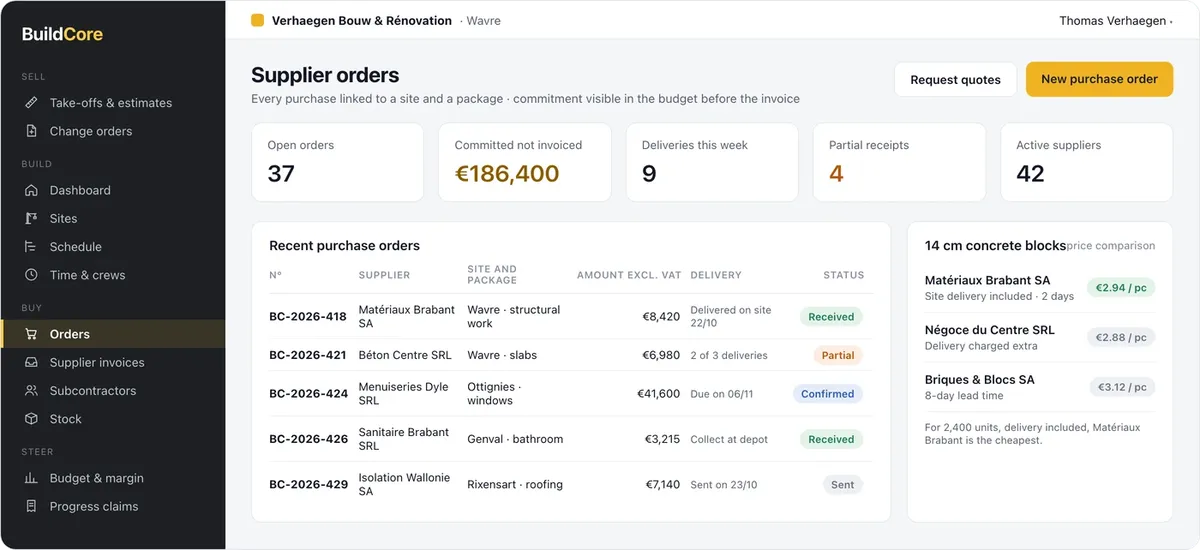Open the Active suppliers card
Viewport: 1200px width, 550px height.
pyautogui.click(x=1086, y=162)
